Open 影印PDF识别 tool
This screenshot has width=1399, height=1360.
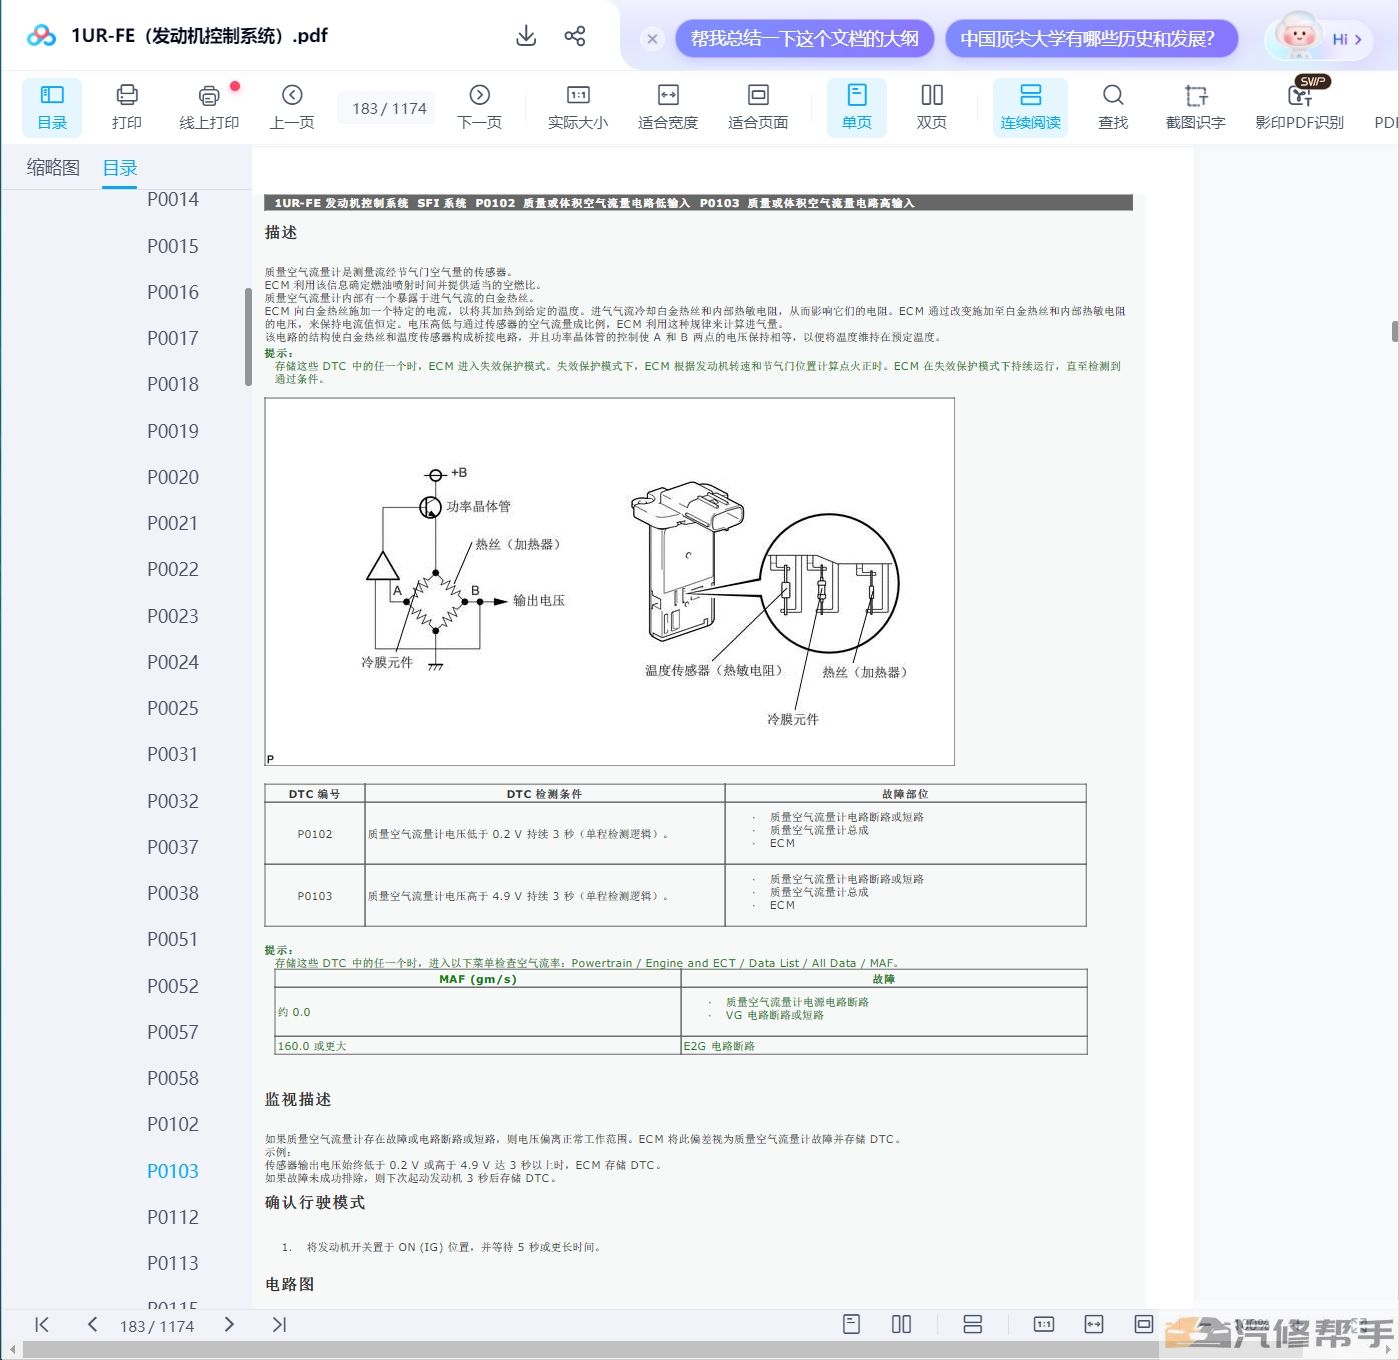click(1300, 107)
